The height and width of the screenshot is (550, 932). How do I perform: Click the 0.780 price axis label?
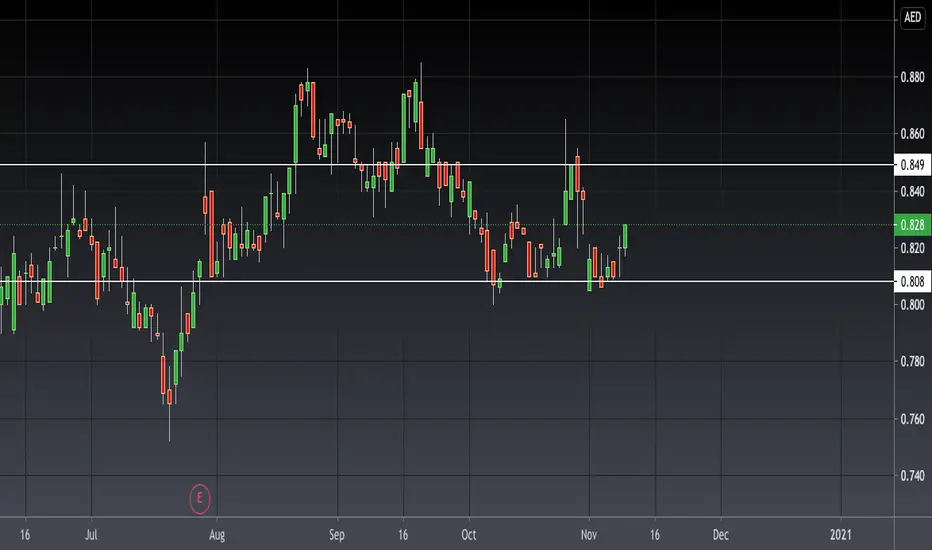point(912,362)
